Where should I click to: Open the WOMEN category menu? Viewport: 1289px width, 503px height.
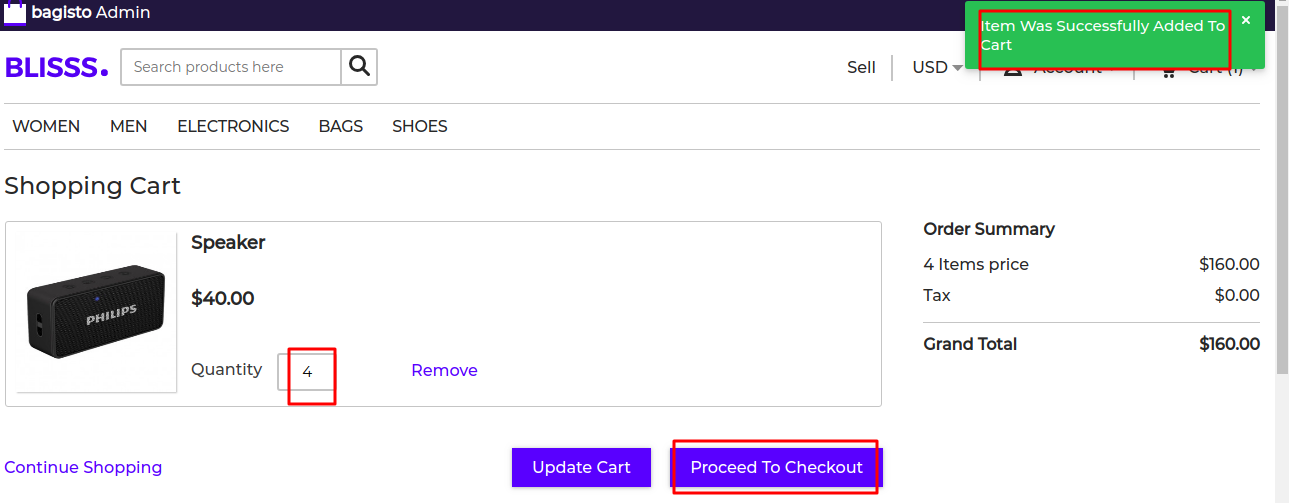pos(46,126)
